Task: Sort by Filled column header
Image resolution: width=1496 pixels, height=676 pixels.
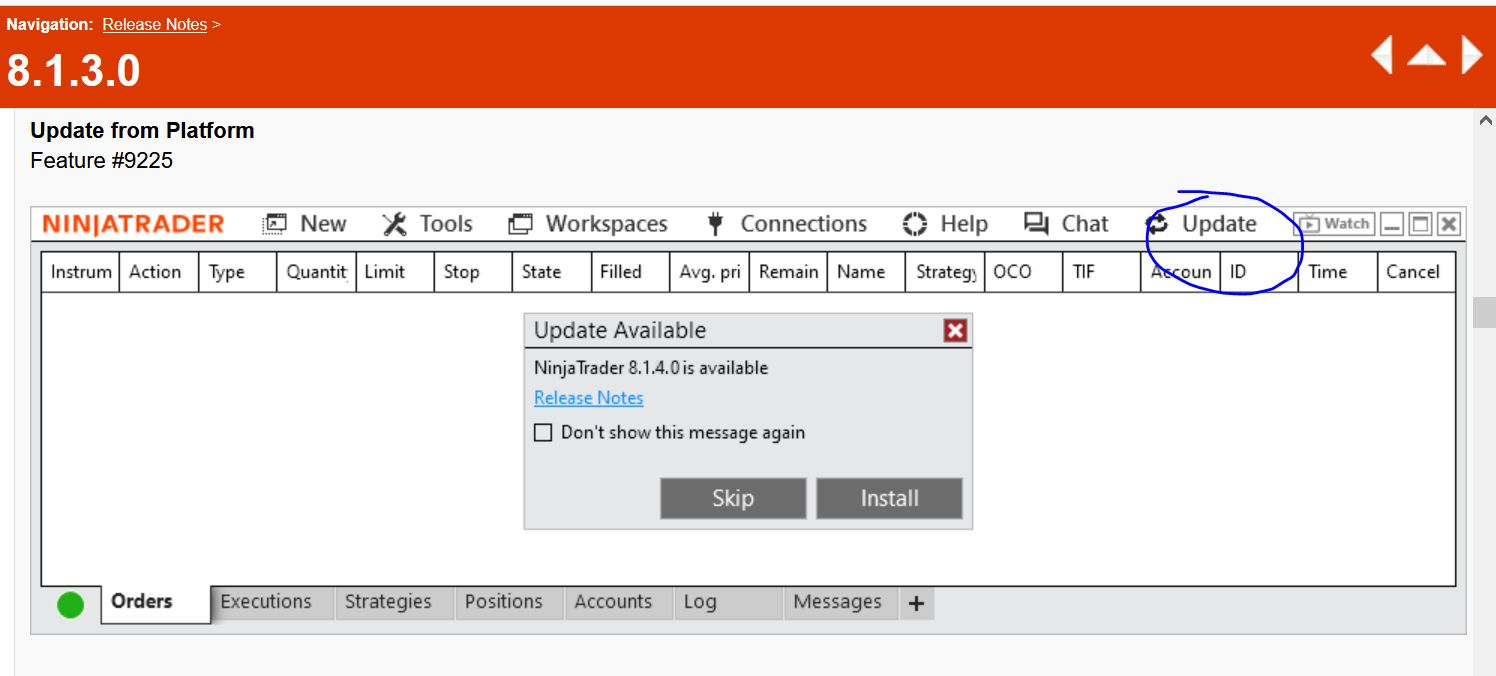Action: pyautogui.click(x=630, y=272)
